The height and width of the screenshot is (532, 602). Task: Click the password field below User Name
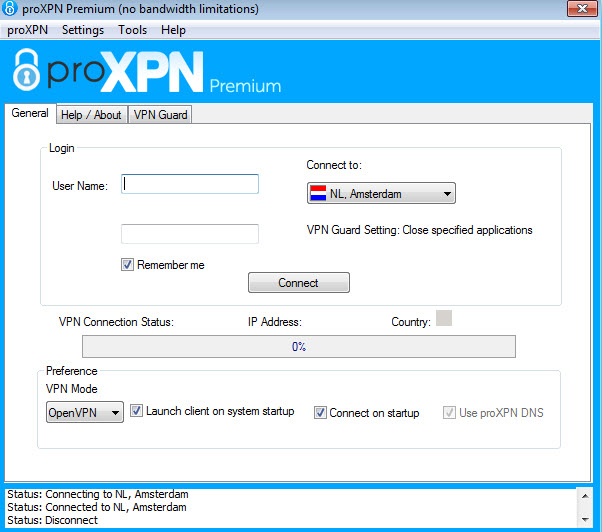point(190,234)
